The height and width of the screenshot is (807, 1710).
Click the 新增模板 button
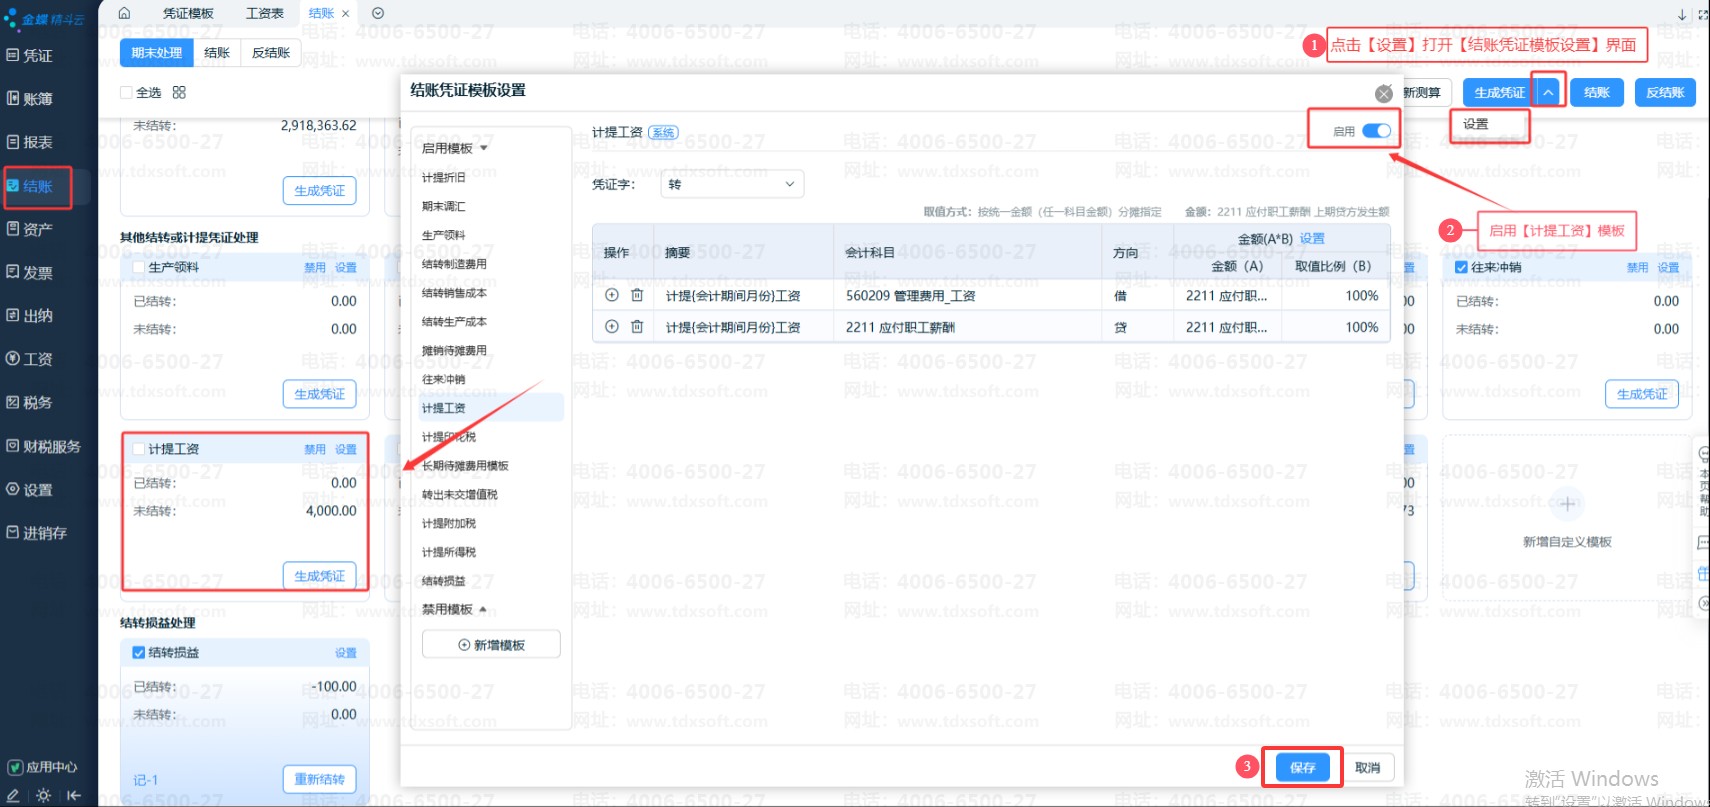(x=491, y=645)
